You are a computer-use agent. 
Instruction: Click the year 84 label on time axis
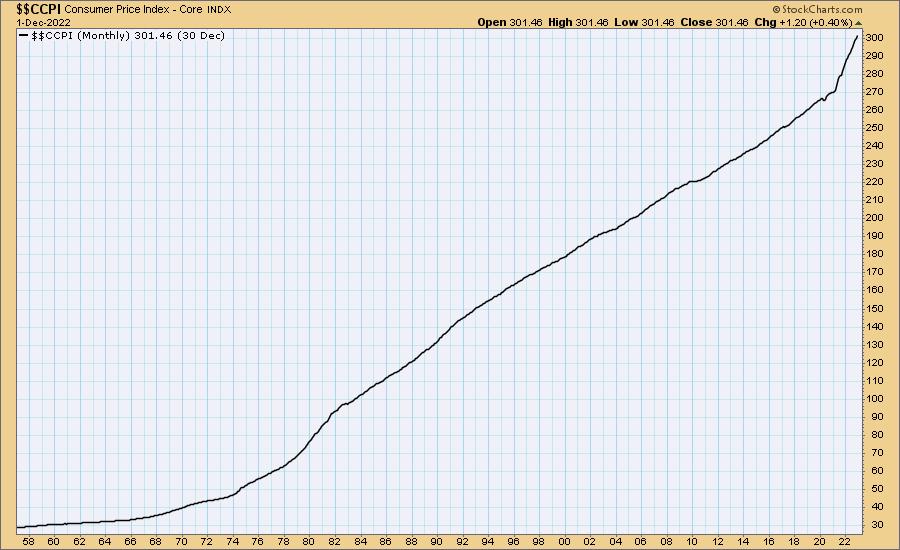(360, 541)
